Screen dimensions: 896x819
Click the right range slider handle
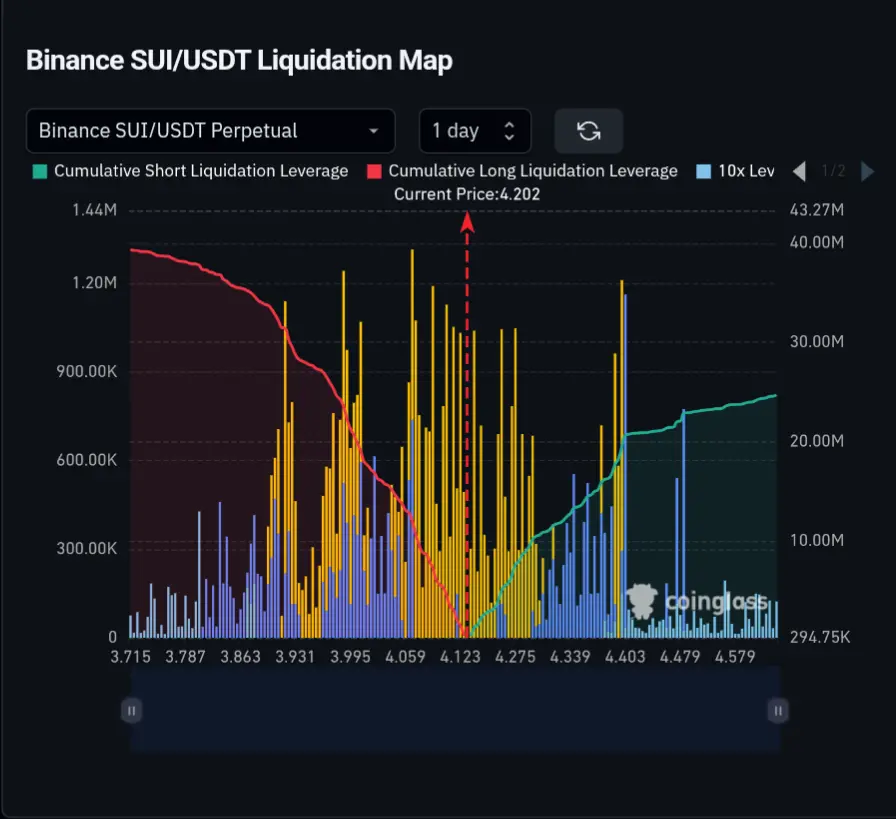778,711
